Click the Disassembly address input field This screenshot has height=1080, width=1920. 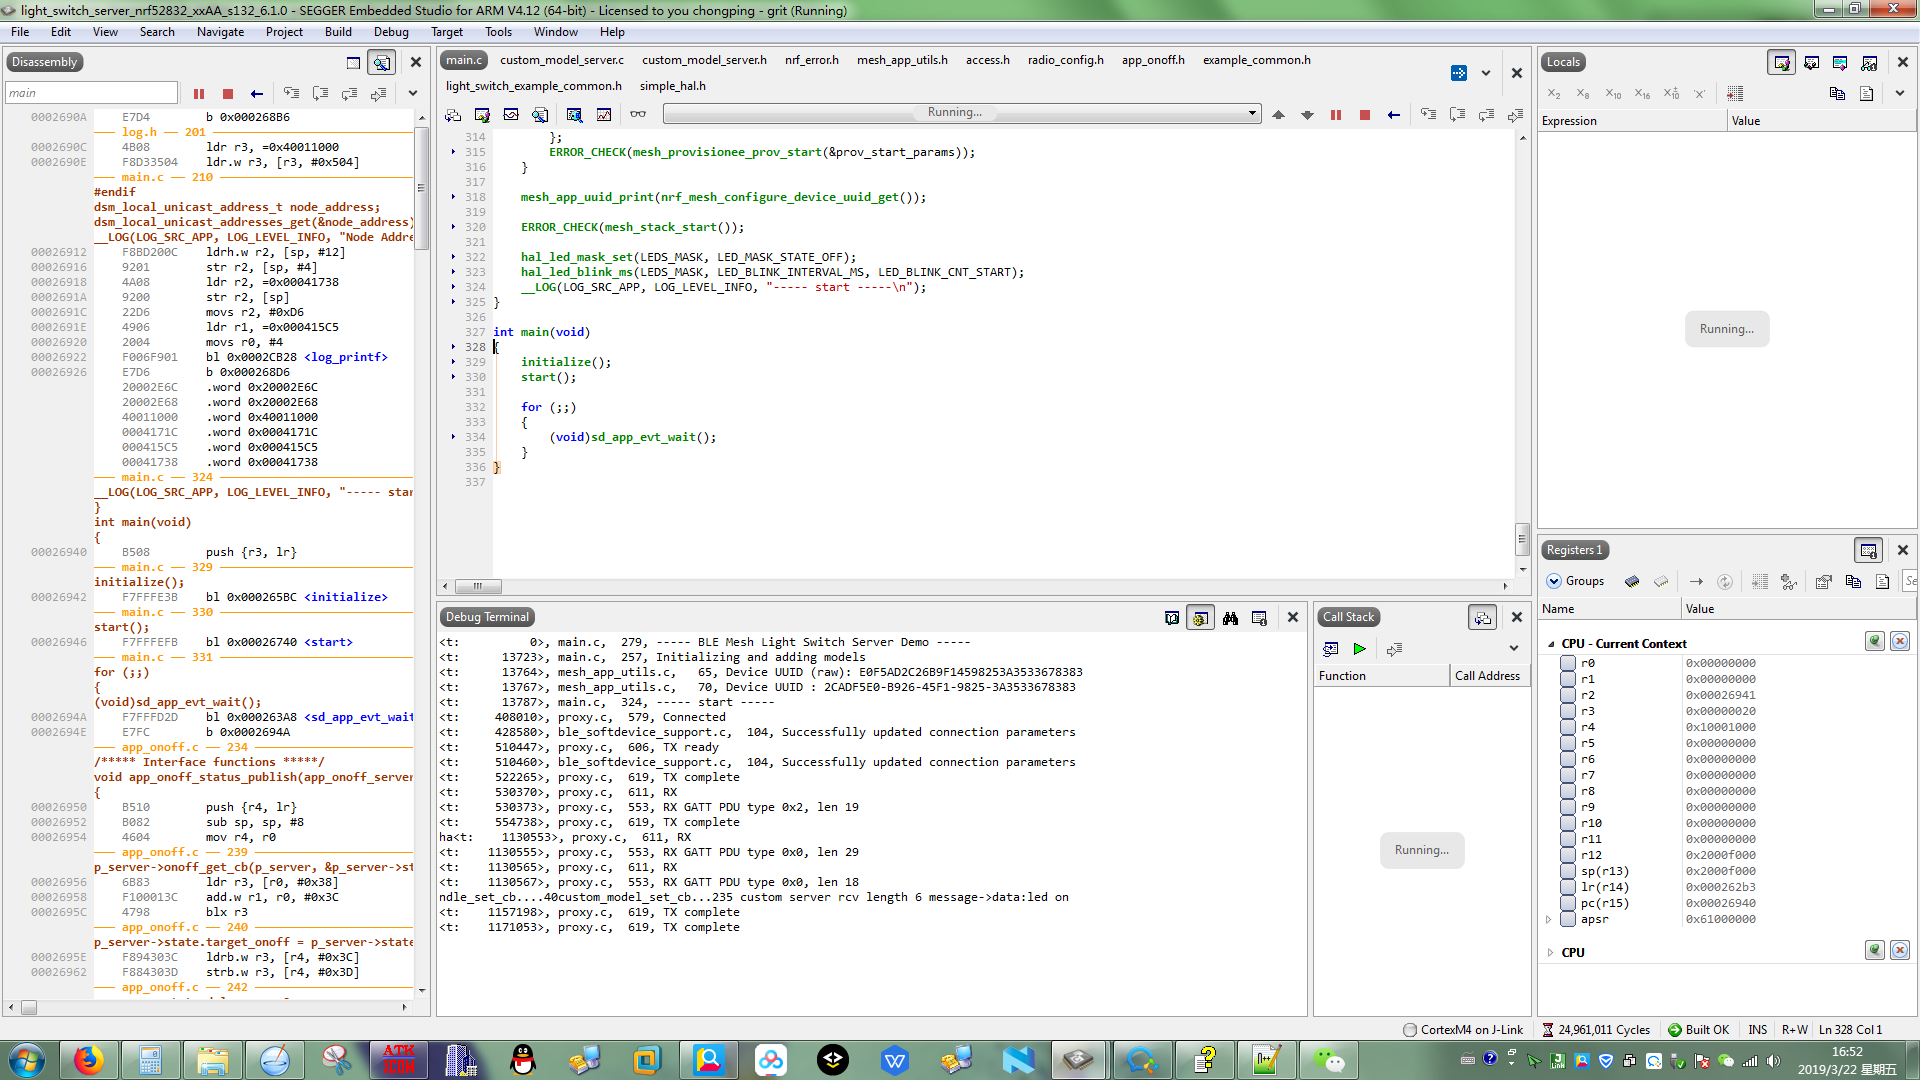click(91, 94)
